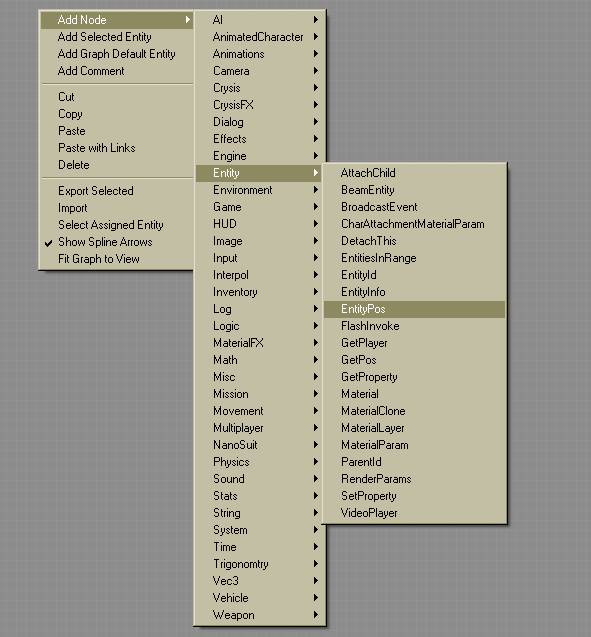Add a RenderParams node

pyautogui.click(x=414, y=479)
